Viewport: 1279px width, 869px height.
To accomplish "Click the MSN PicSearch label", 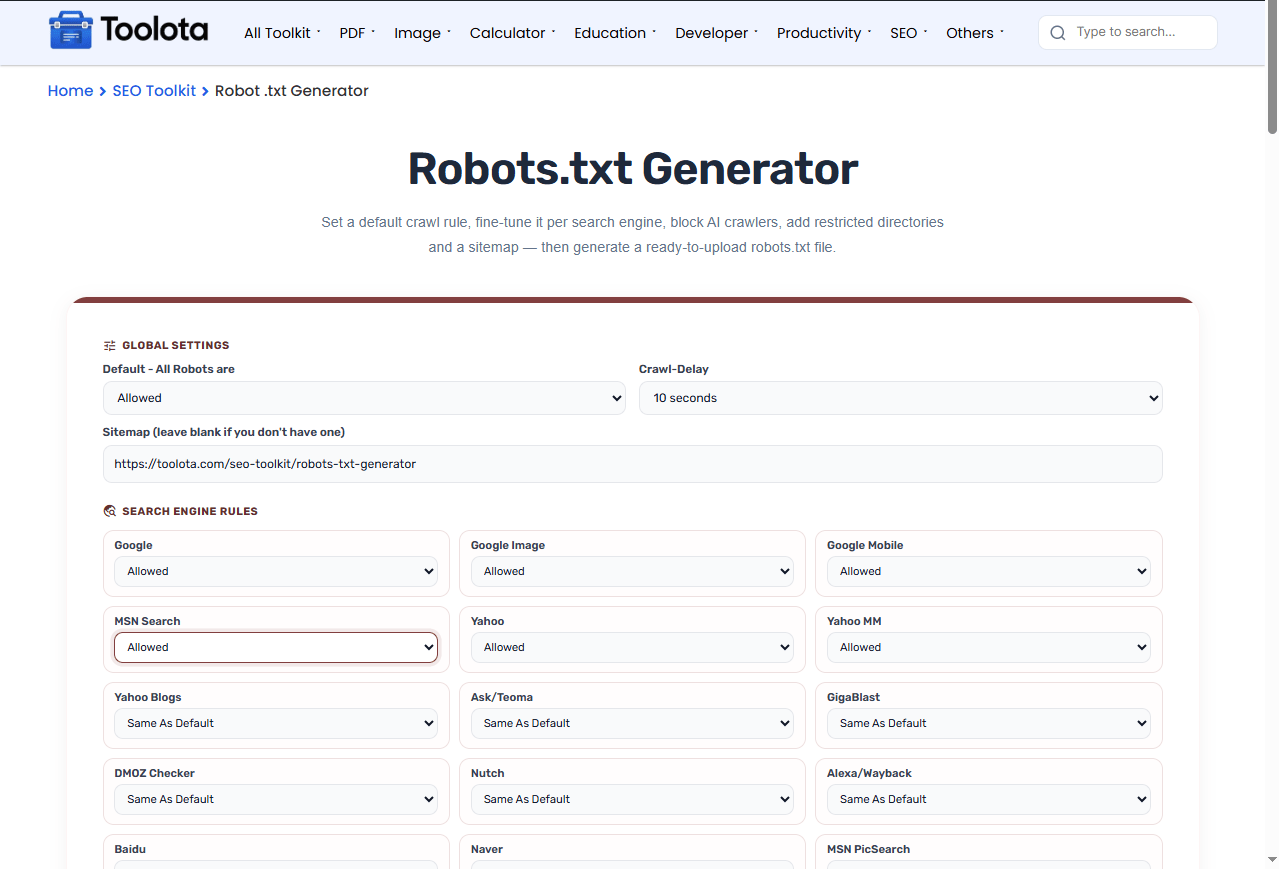I will pos(868,849).
